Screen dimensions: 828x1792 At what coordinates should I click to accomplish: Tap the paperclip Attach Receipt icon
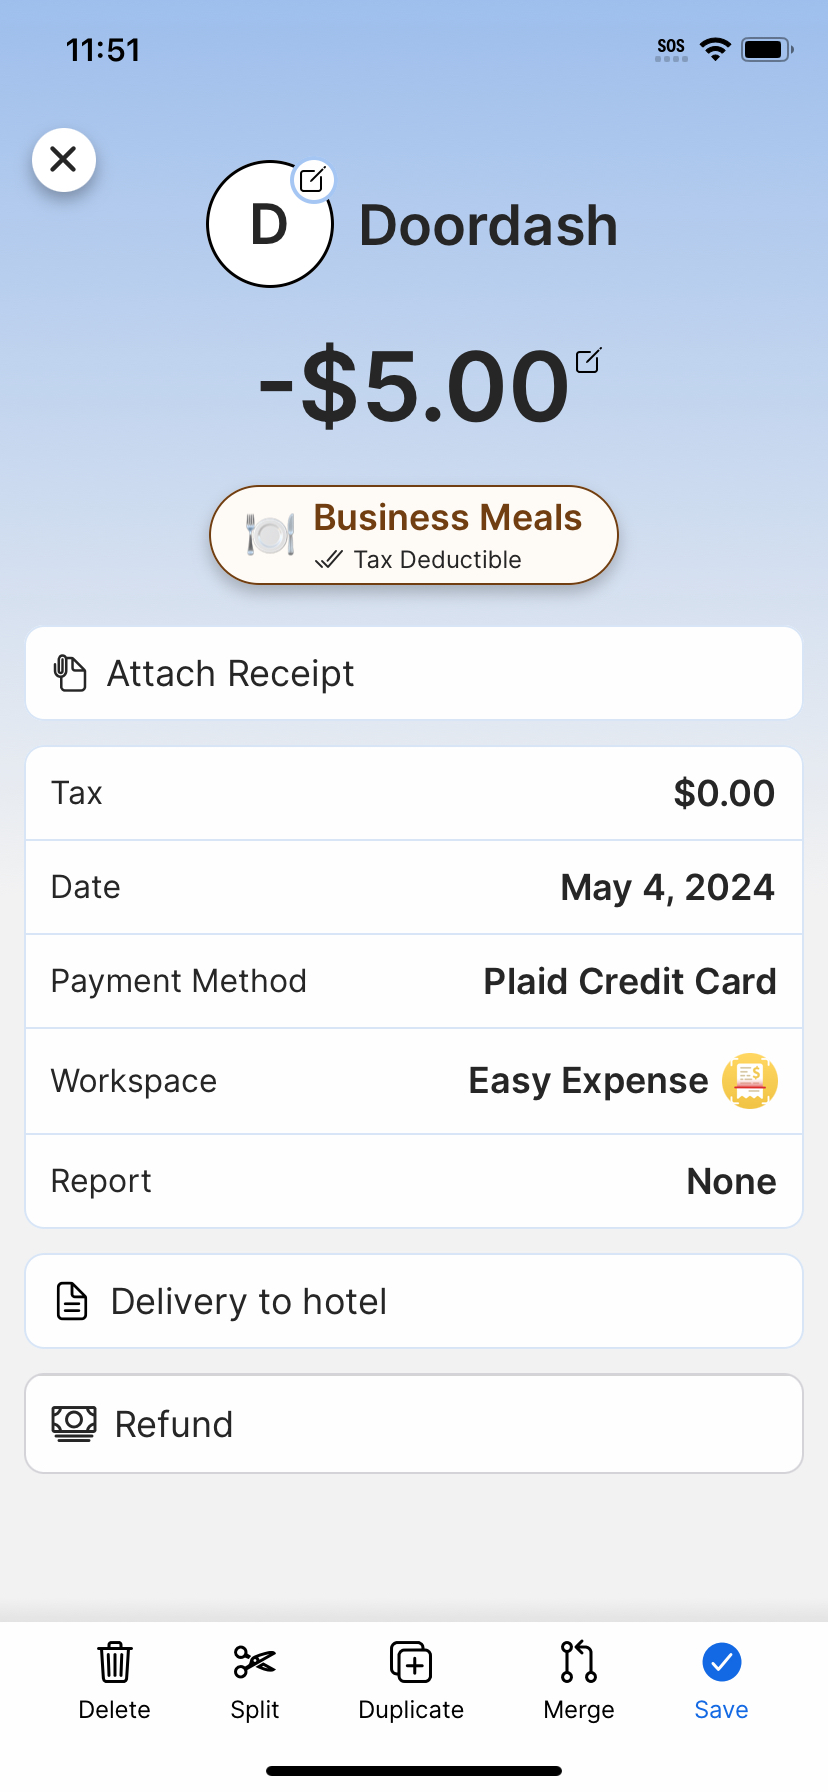tap(70, 673)
